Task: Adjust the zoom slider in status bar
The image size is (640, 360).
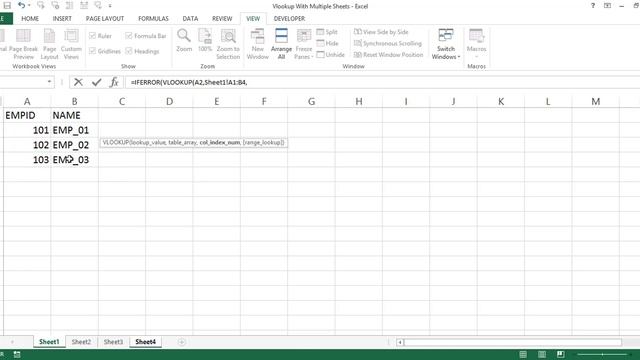Action: (x=602, y=354)
